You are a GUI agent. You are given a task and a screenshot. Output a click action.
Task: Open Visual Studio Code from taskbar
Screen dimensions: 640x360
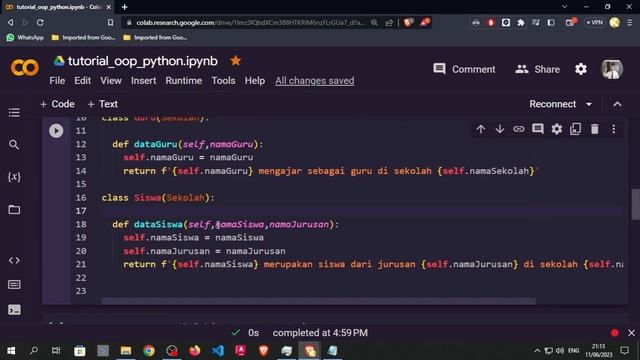click(x=218, y=351)
